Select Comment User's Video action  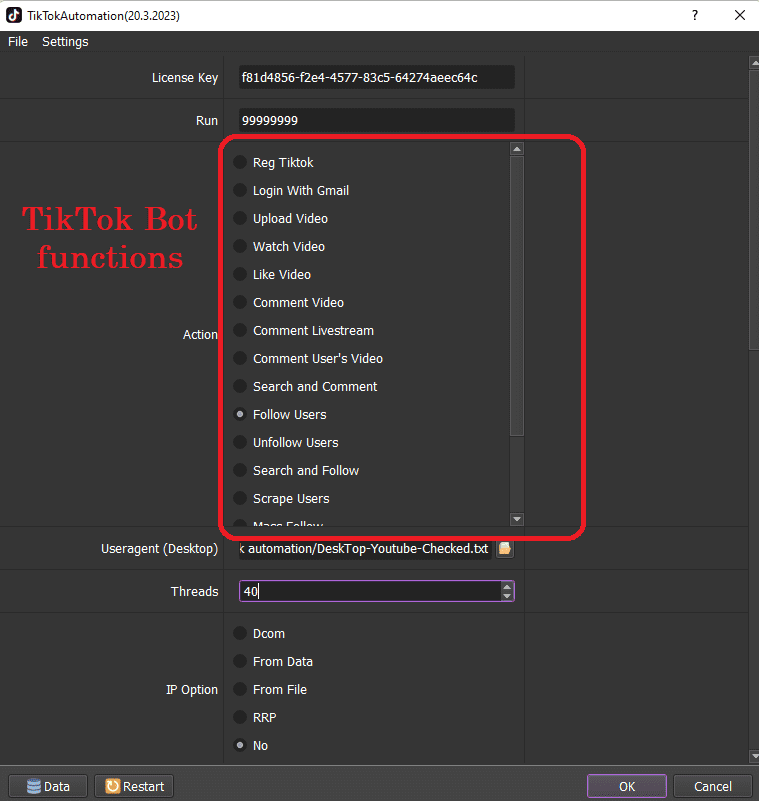[x=308, y=359]
